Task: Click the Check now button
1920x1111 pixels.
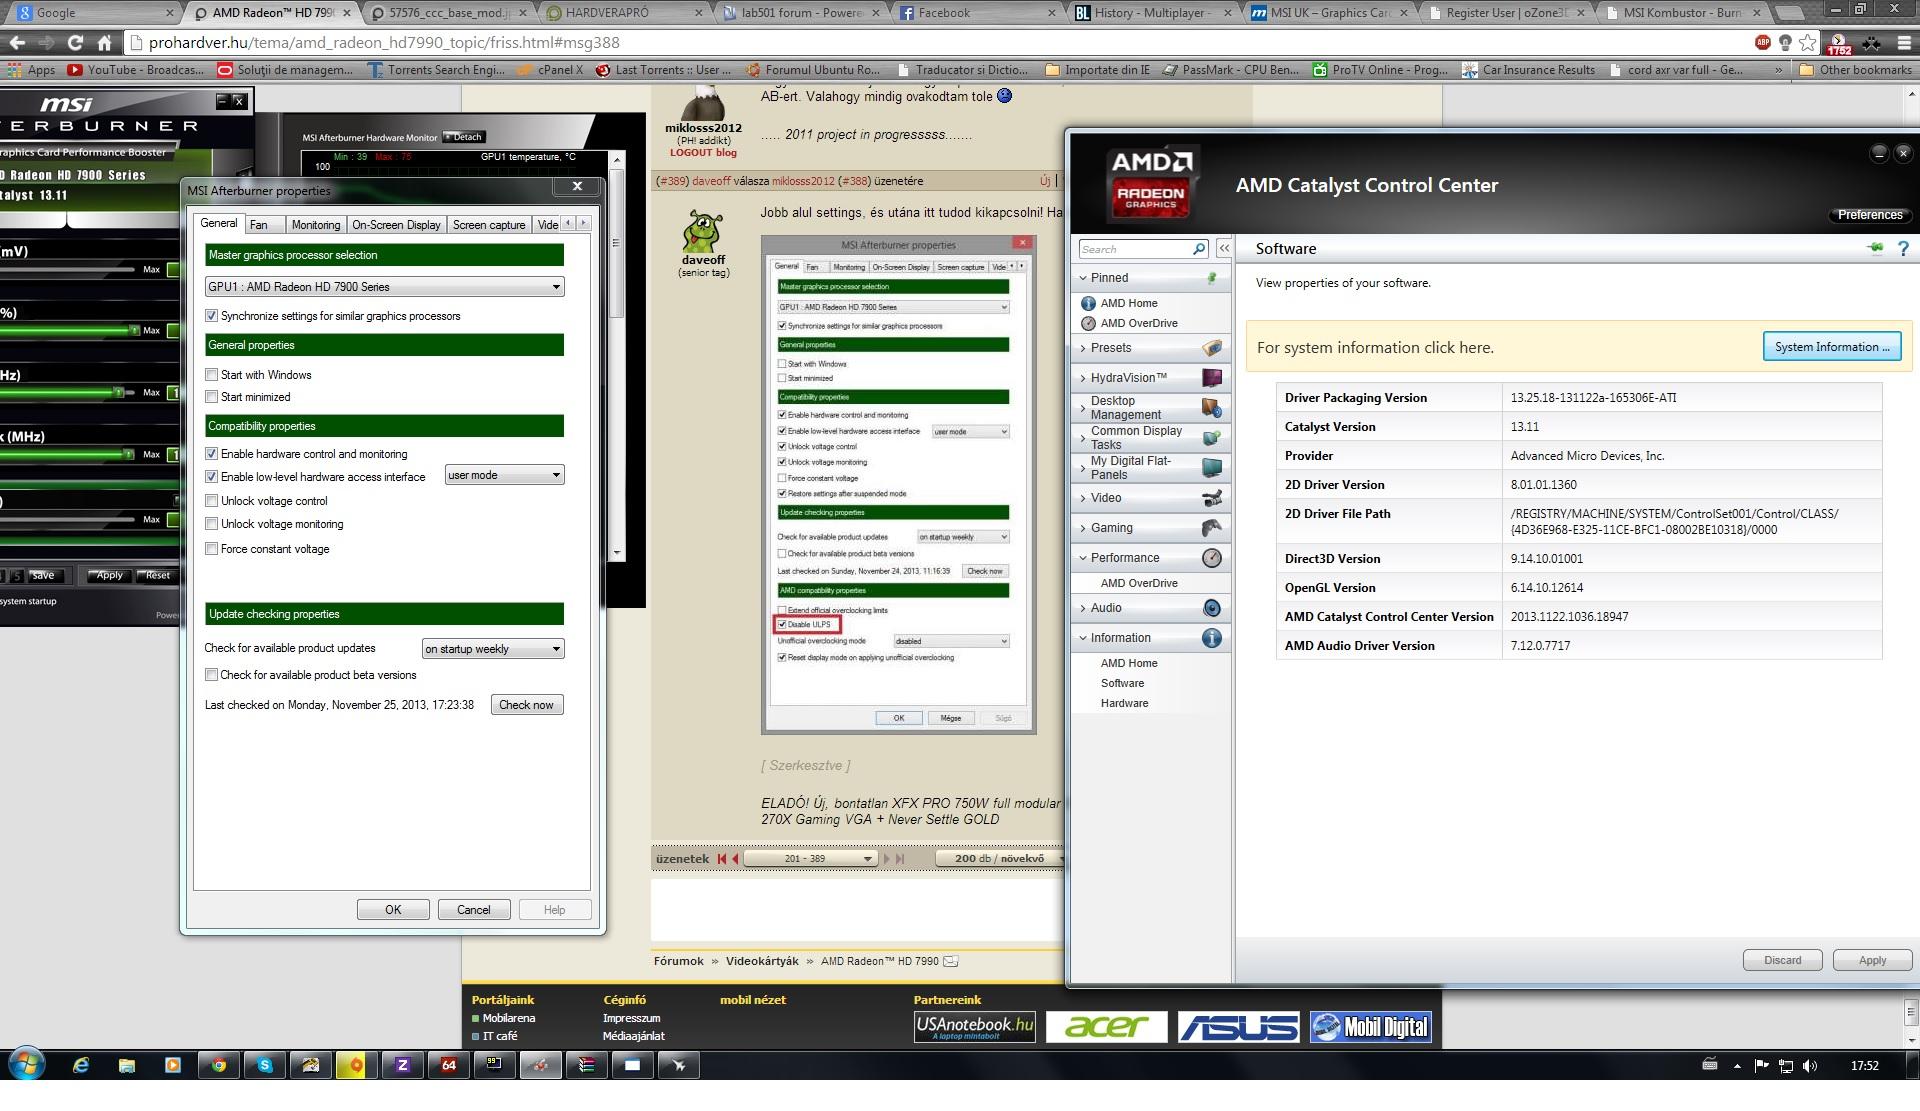Action: pyautogui.click(x=527, y=705)
